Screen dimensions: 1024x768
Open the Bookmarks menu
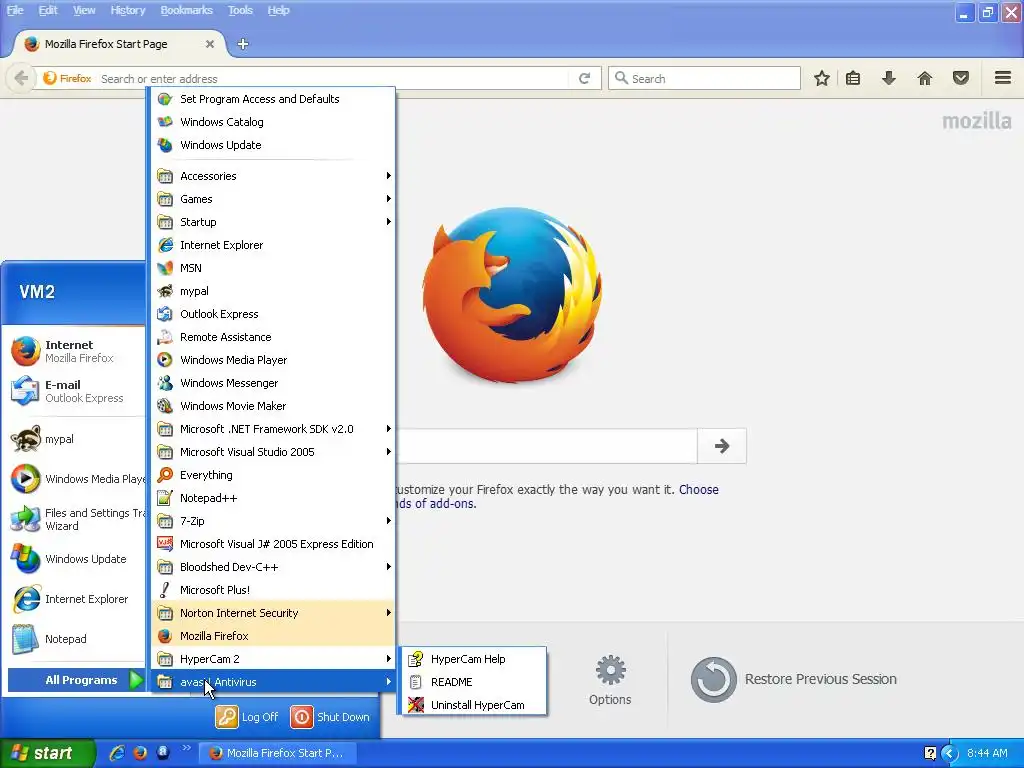tap(187, 10)
